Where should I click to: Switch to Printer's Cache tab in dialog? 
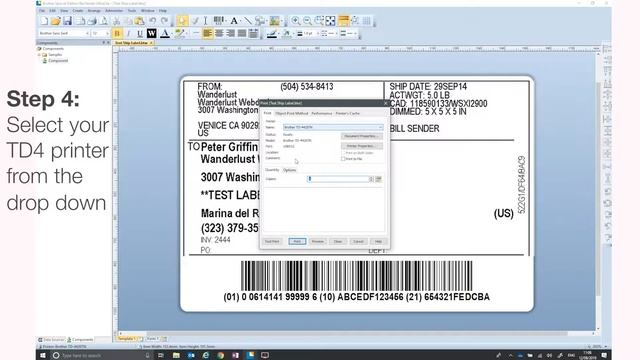(x=348, y=113)
